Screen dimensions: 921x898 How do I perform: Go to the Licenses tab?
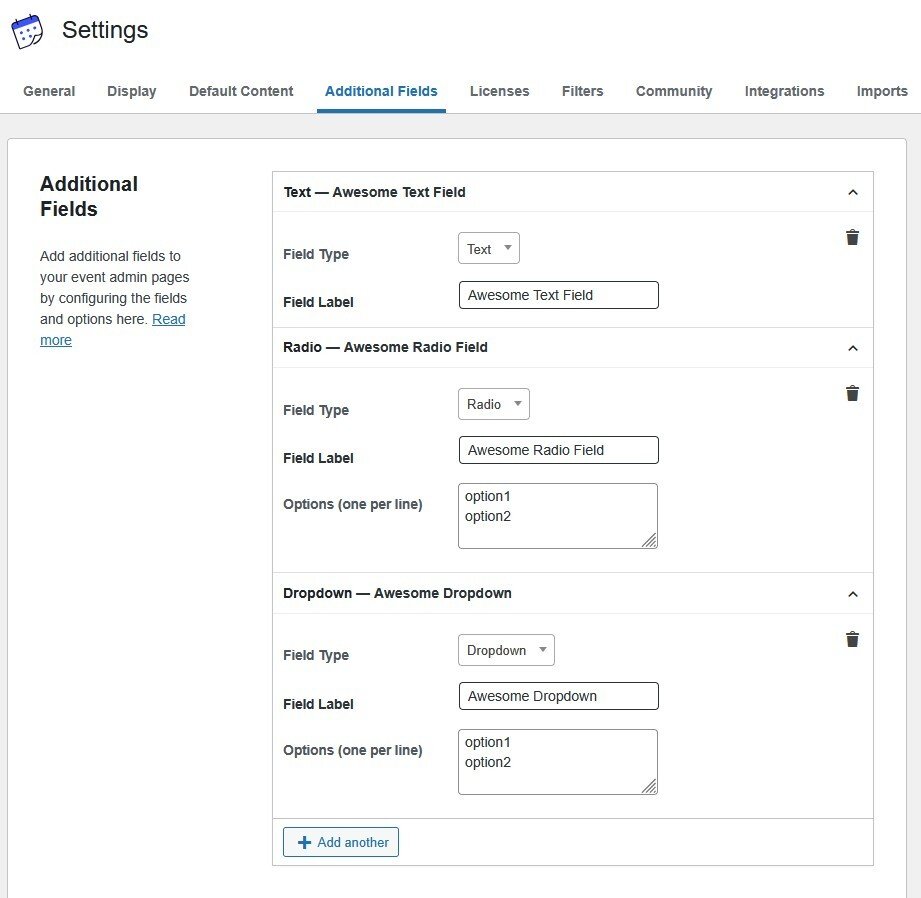(x=499, y=91)
